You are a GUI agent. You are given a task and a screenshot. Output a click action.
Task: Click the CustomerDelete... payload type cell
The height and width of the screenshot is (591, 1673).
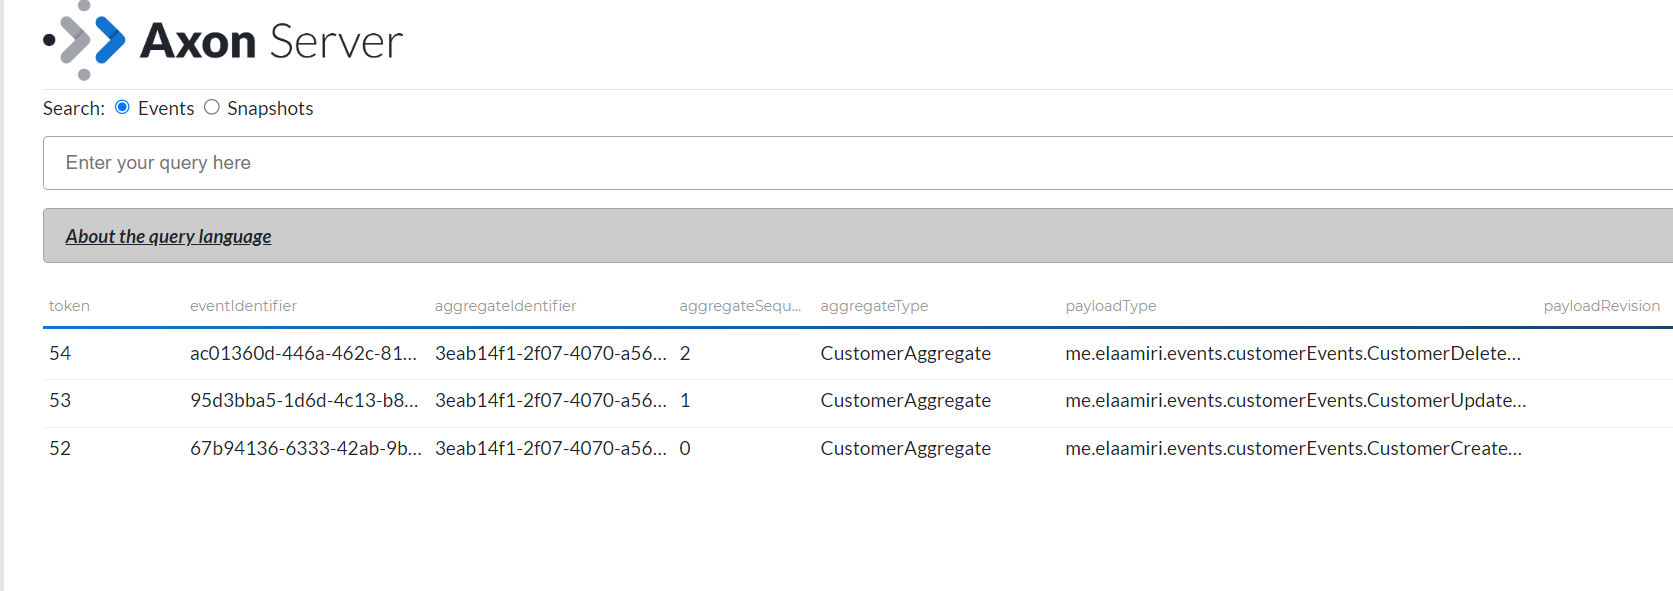point(1293,353)
